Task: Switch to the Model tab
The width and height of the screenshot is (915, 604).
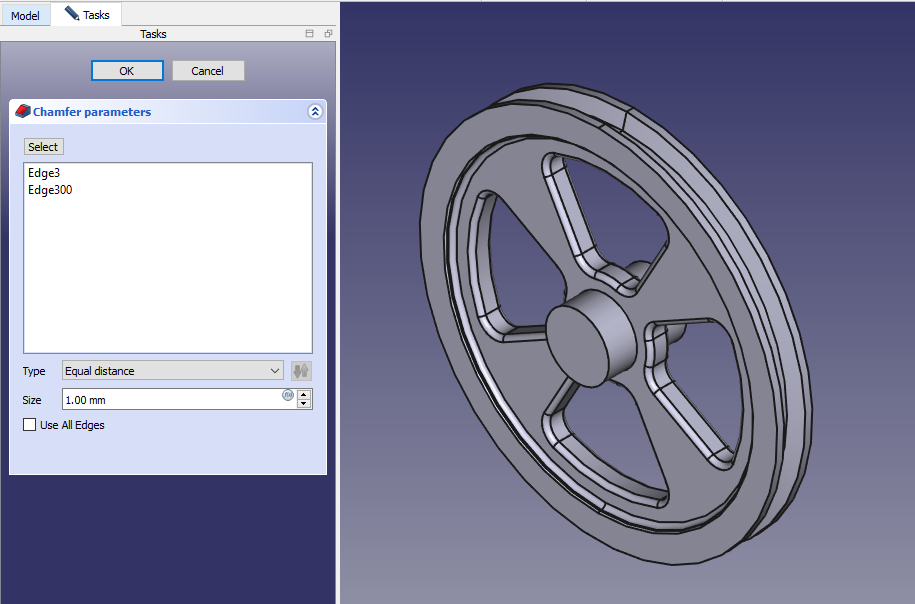Action: (x=25, y=16)
